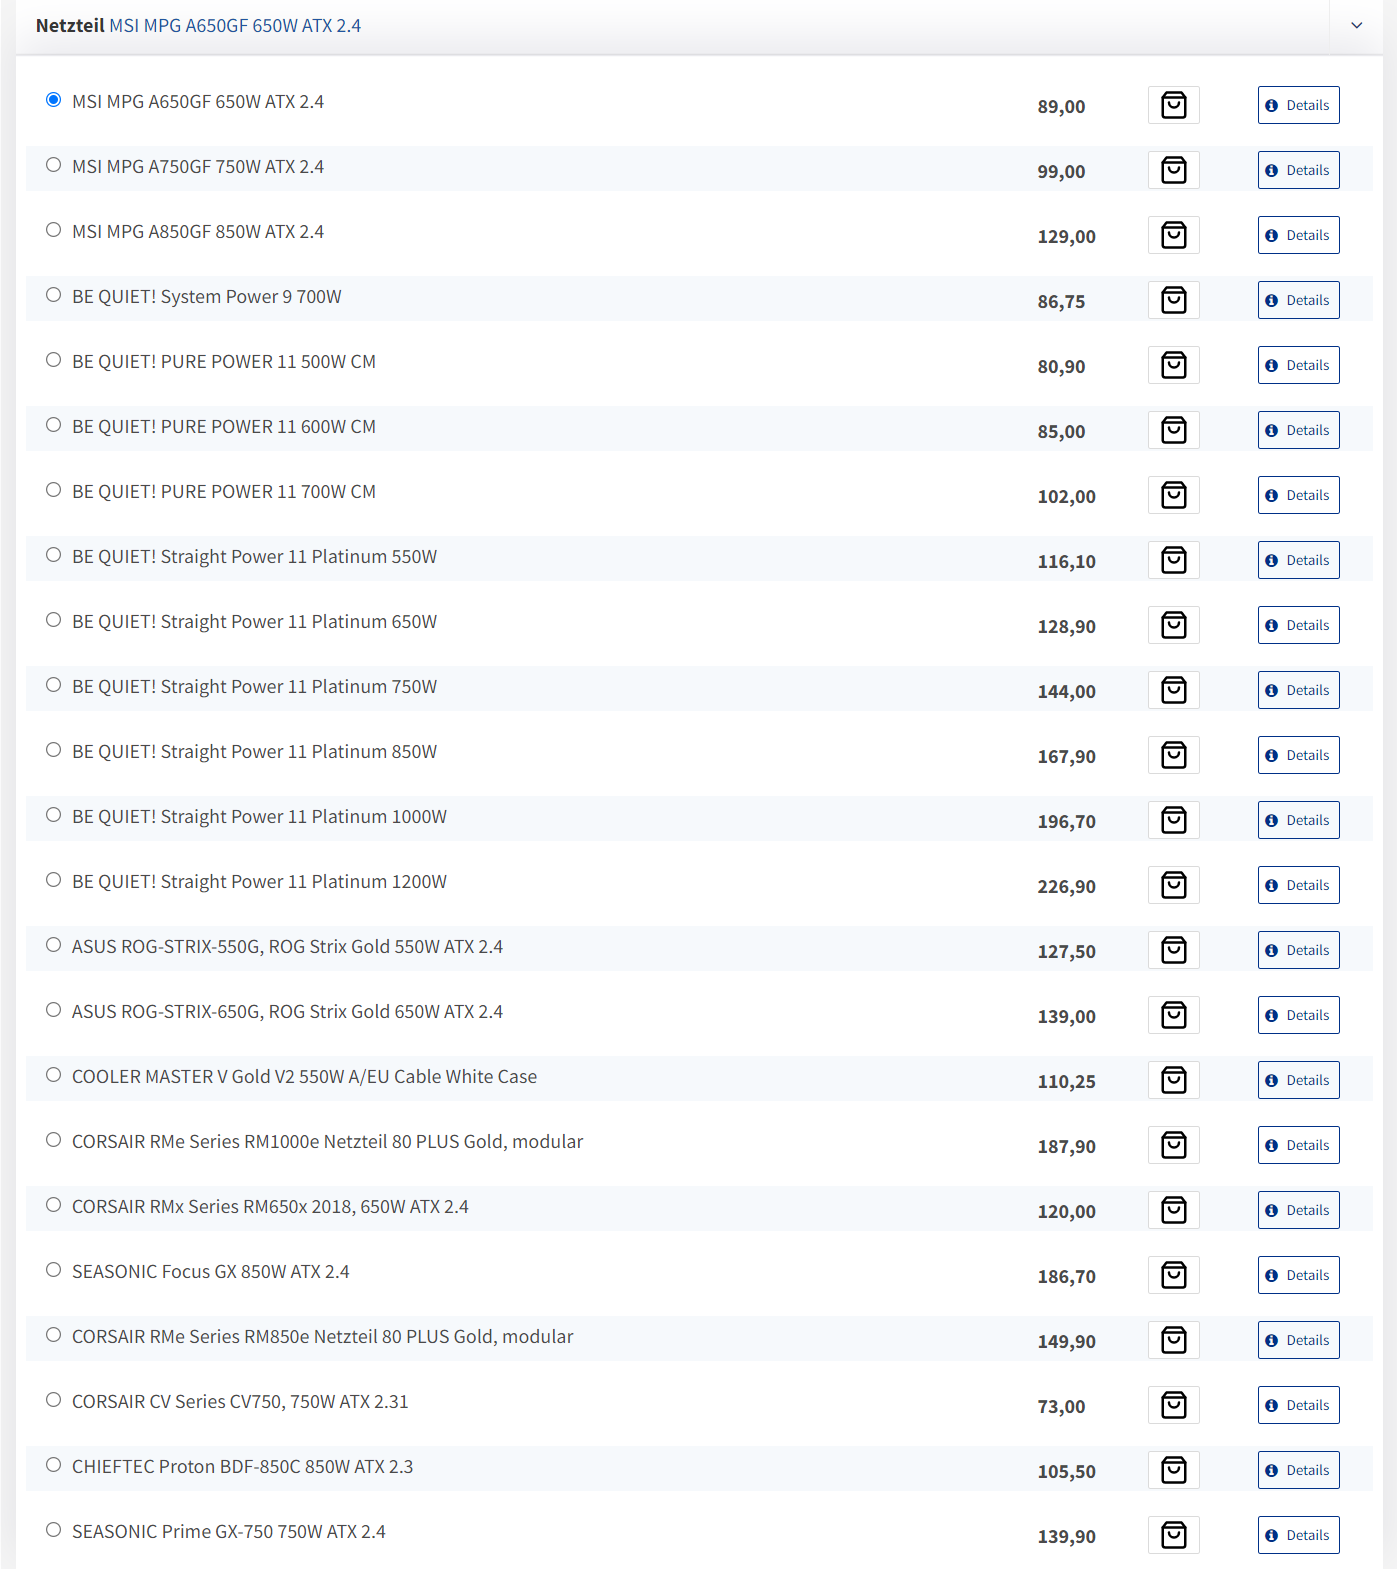Pick Straight Power 11 Platinum 1200W radio

click(x=54, y=880)
